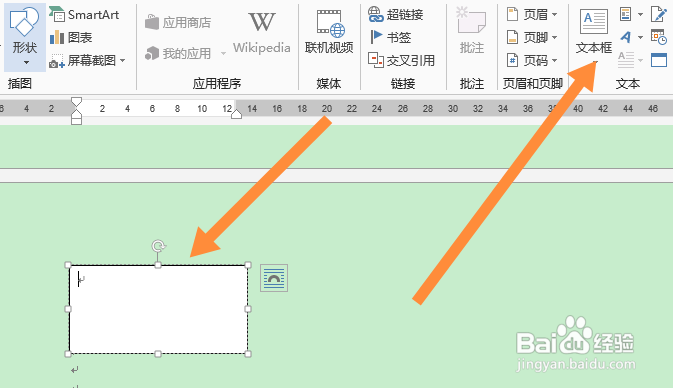
Task: Expand the WordArt dropdown arrow
Action: pos(640,37)
